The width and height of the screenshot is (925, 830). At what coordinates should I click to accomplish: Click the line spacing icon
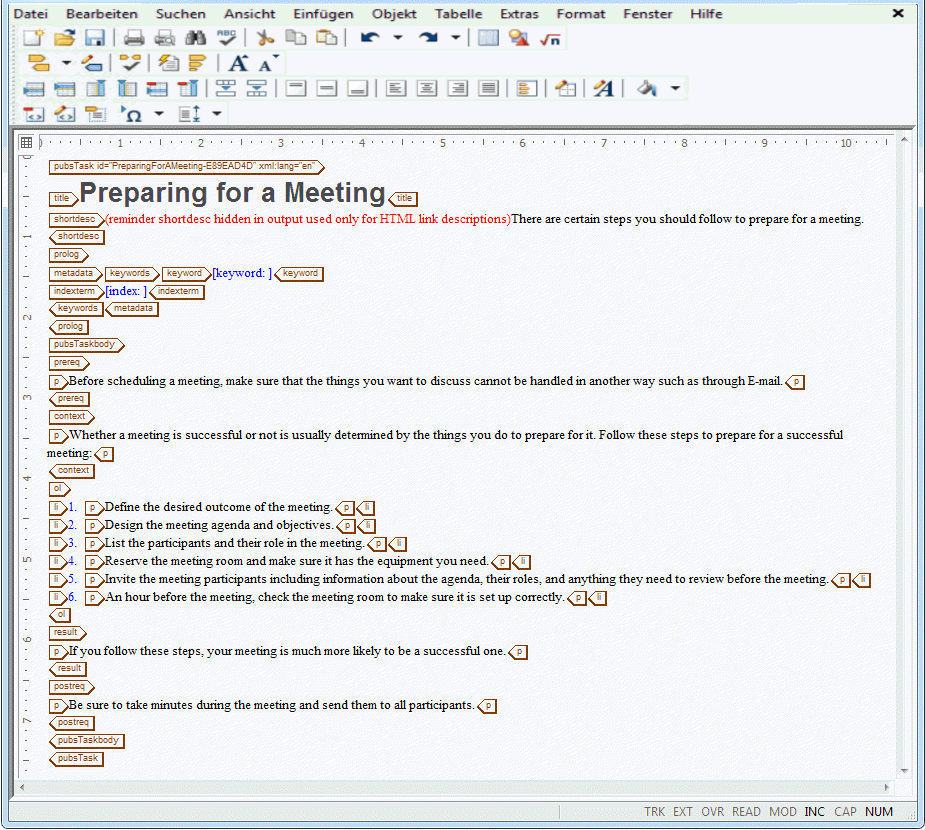point(190,113)
